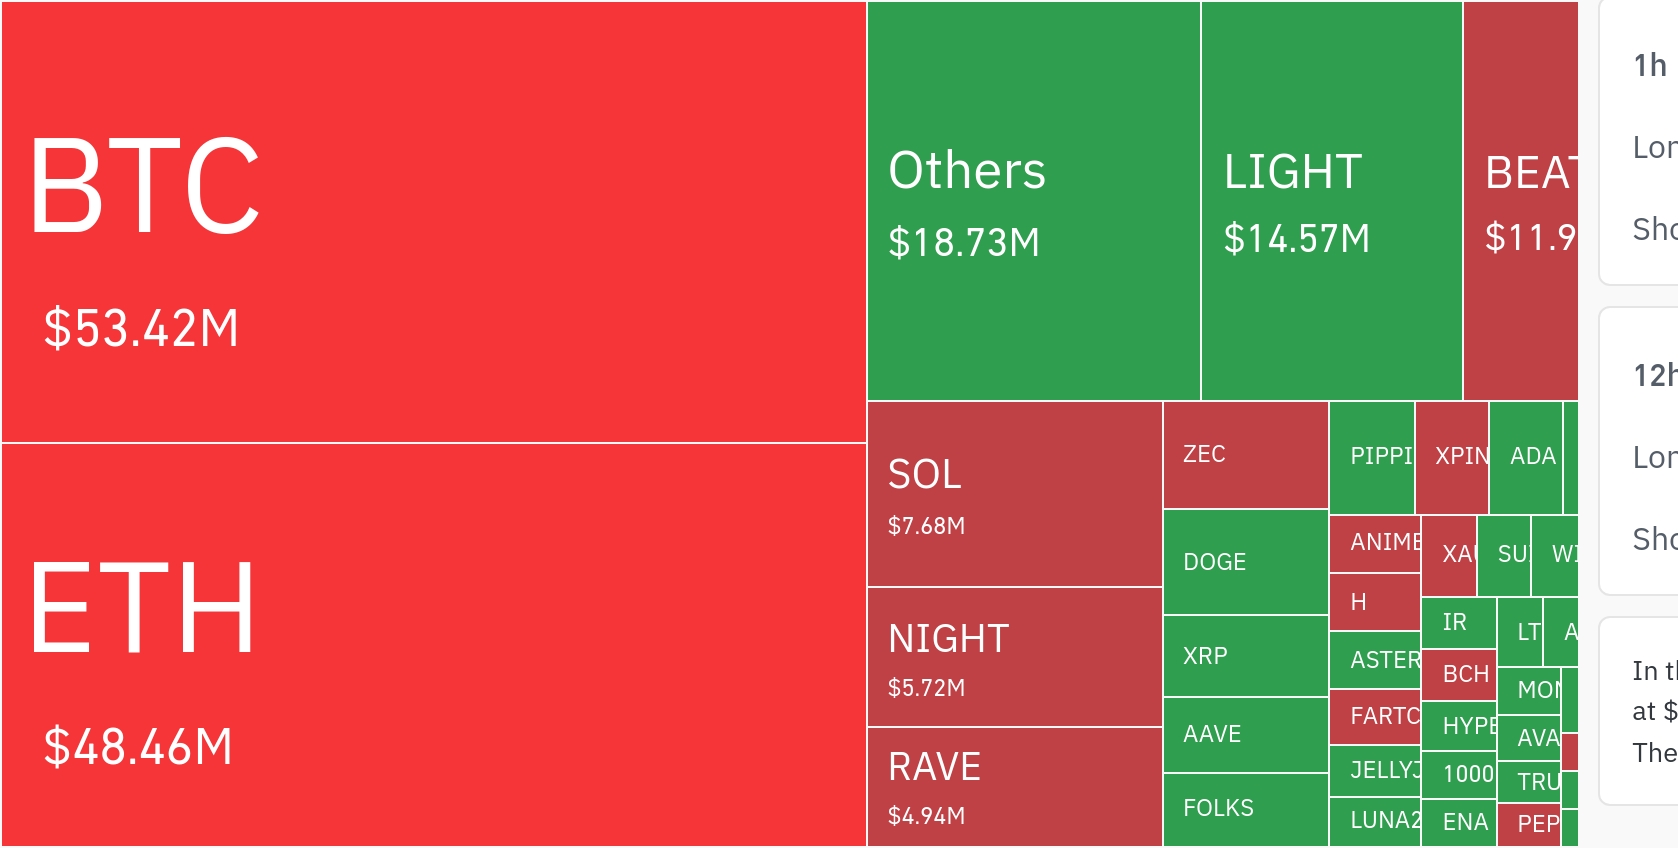Select the FOLKS block

coord(1245,809)
